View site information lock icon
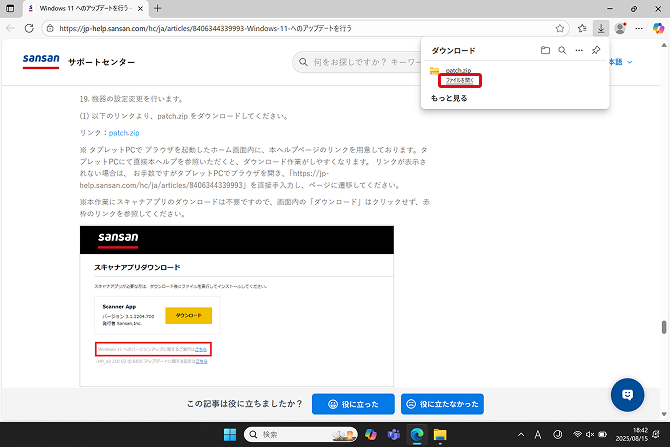The height and width of the screenshot is (447, 670). (50, 28)
